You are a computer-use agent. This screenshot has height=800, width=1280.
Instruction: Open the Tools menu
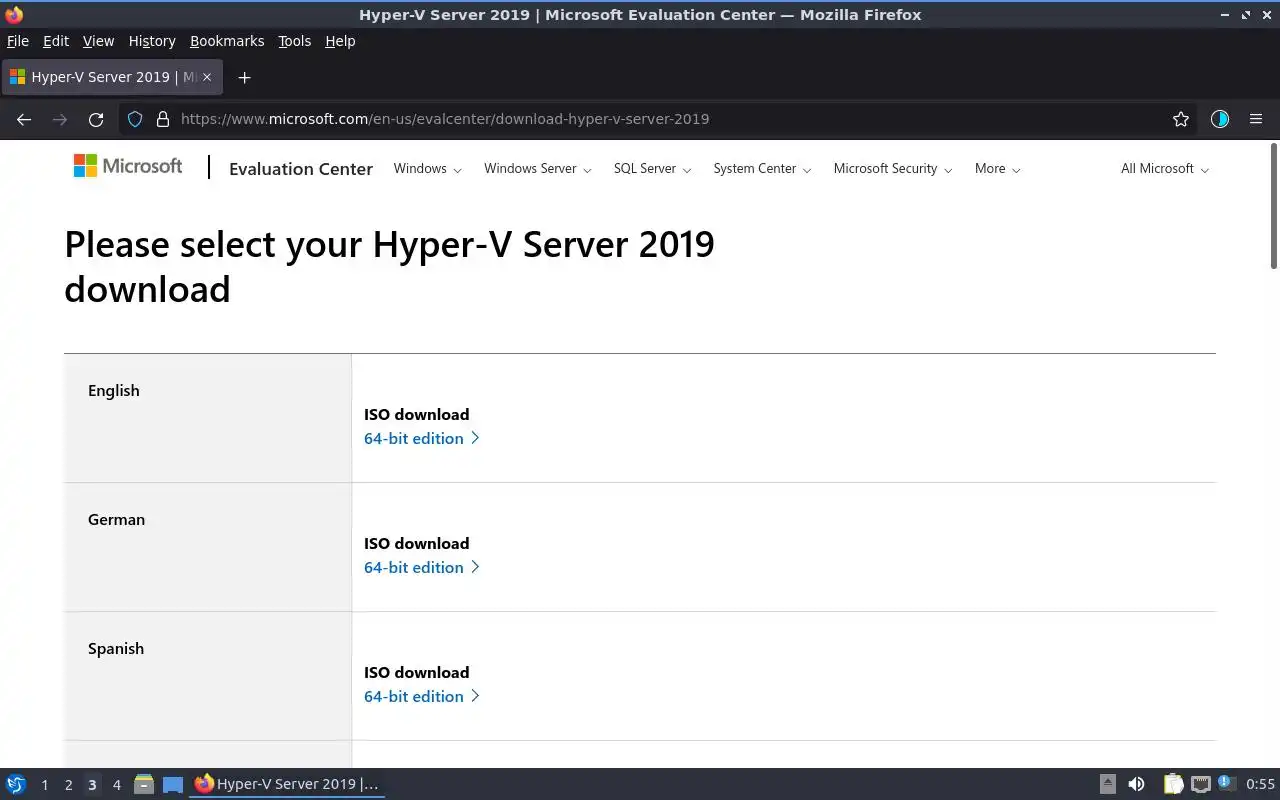pos(294,41)
